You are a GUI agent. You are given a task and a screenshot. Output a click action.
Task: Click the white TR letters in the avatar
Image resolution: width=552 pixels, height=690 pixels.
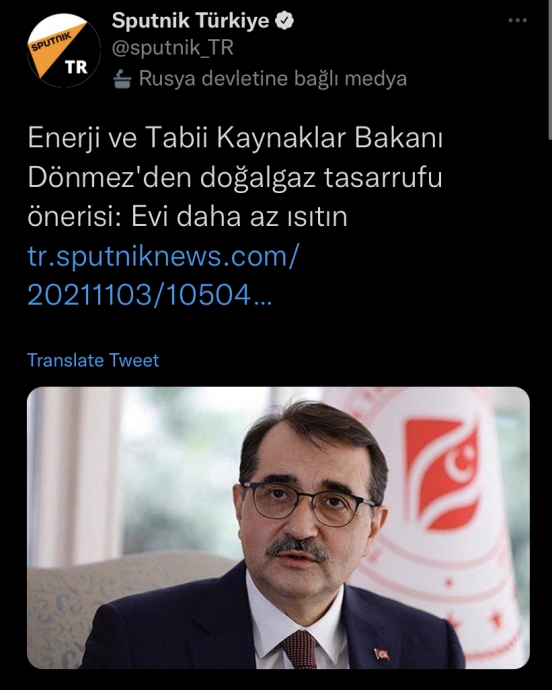[x=77, y=67]
